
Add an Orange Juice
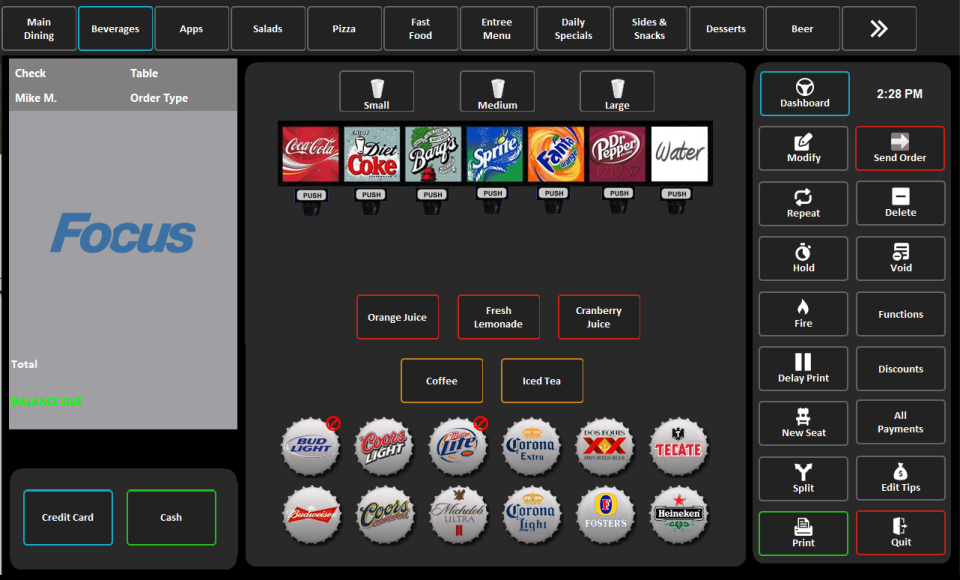397,317
